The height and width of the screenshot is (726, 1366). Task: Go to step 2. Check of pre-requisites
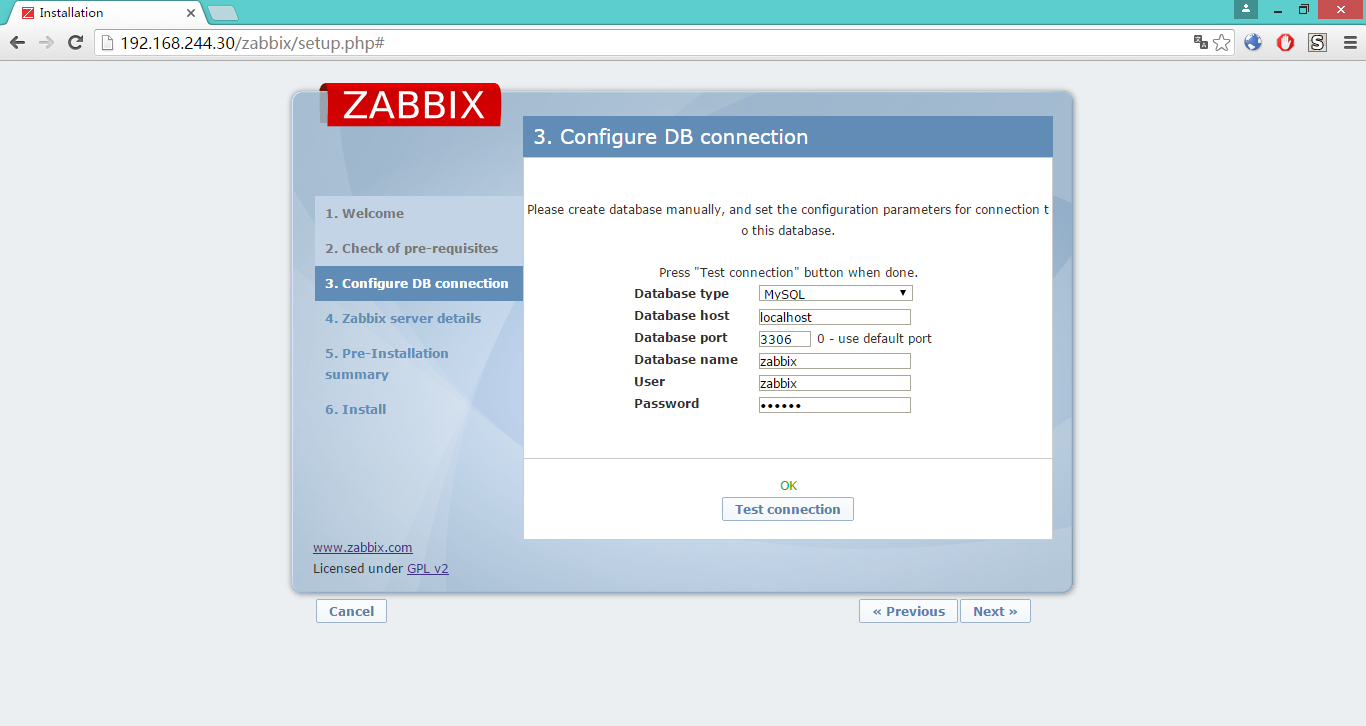point(411,248)
